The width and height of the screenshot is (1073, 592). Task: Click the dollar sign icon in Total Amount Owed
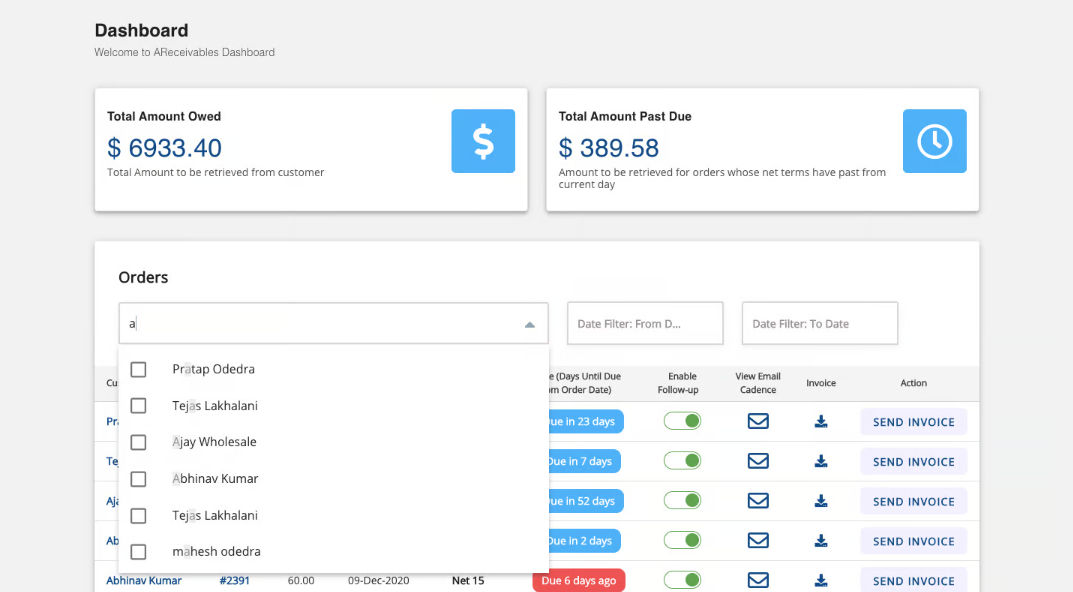pos(483,141)
